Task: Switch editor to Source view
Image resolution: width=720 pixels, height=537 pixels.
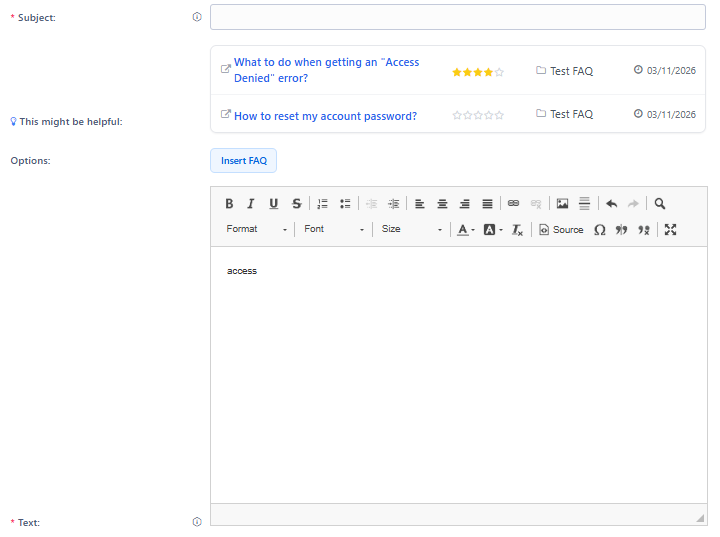Action: [x=561, y=230]
